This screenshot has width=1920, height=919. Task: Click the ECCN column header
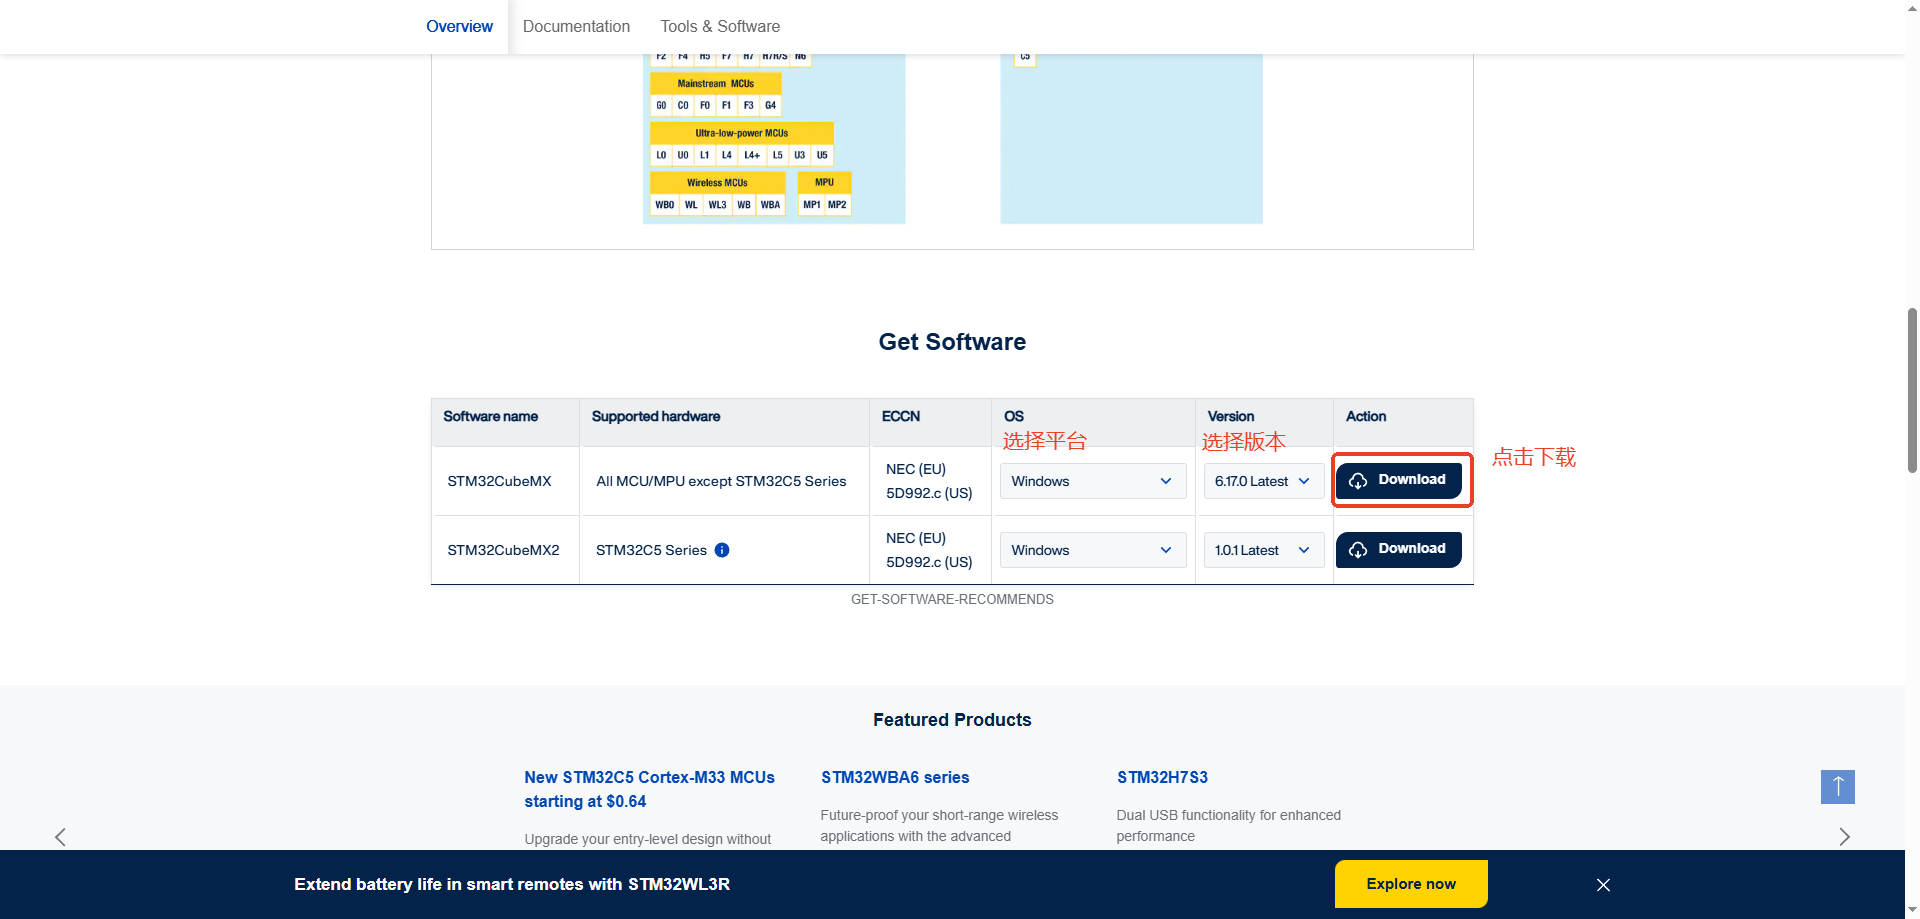point(900,416)
